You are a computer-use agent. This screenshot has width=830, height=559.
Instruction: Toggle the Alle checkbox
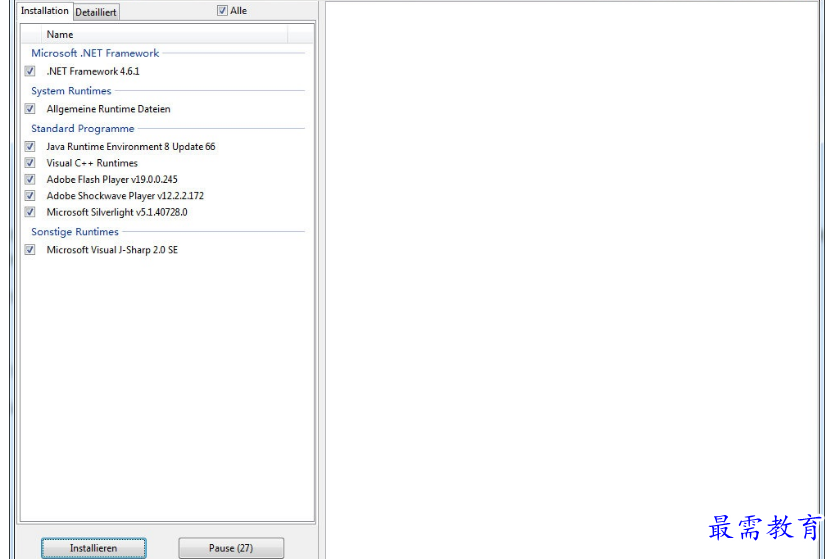click(x=222, y=11)
